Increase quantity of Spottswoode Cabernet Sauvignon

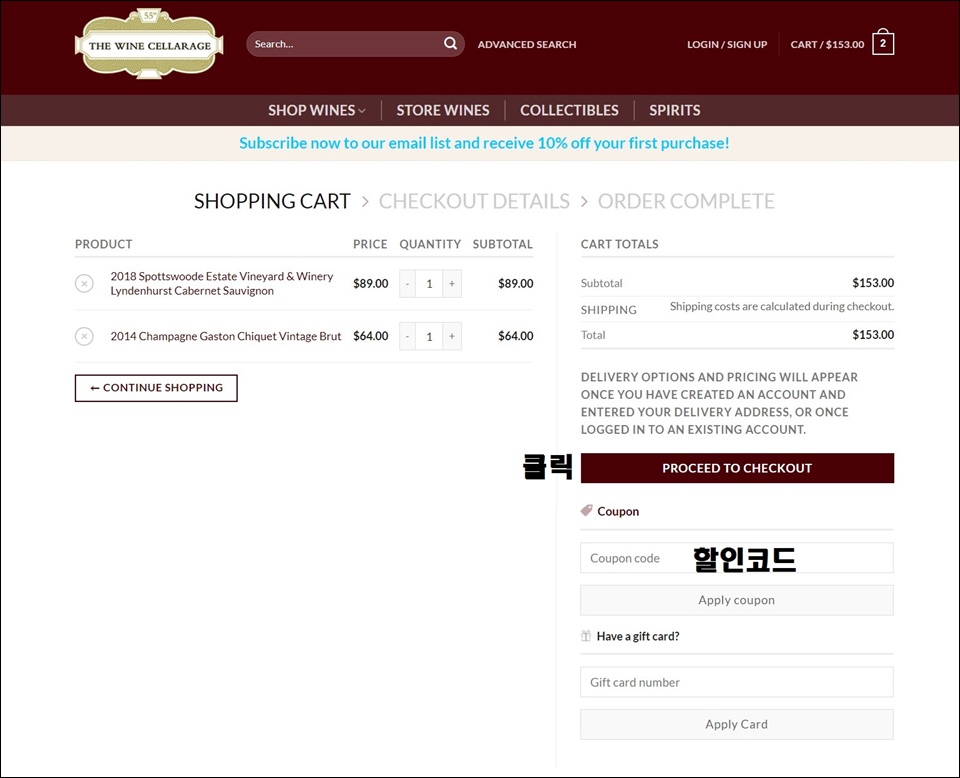[452, 283]
